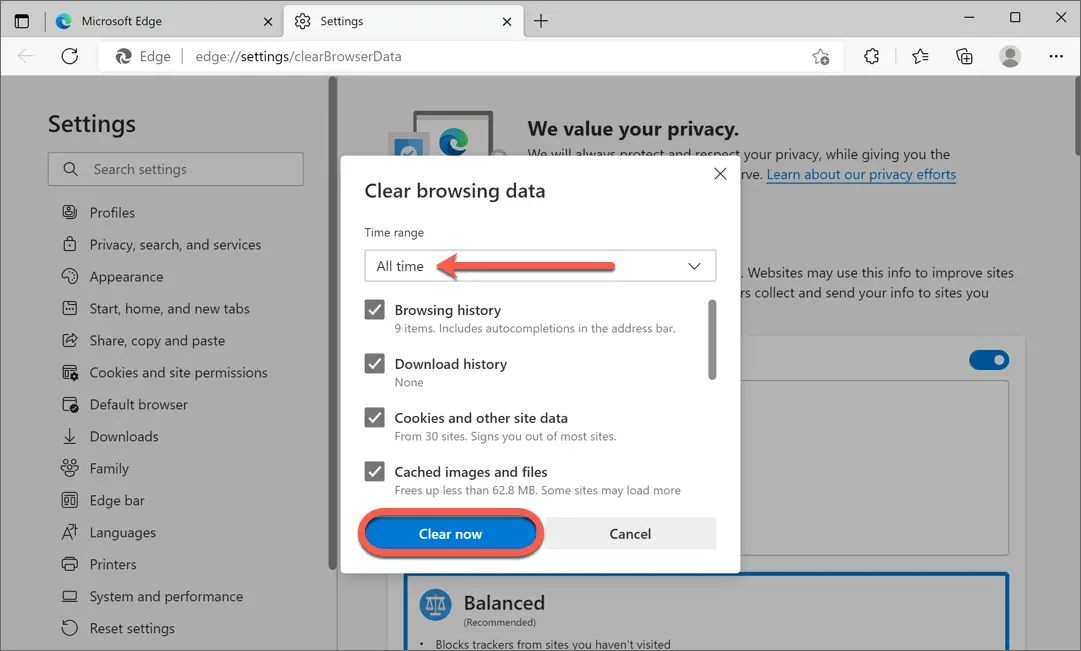1081x651 pixels.
Task: Click the Edge badge in the address bar
Action: pyautogui.click(x=141, y=56)
